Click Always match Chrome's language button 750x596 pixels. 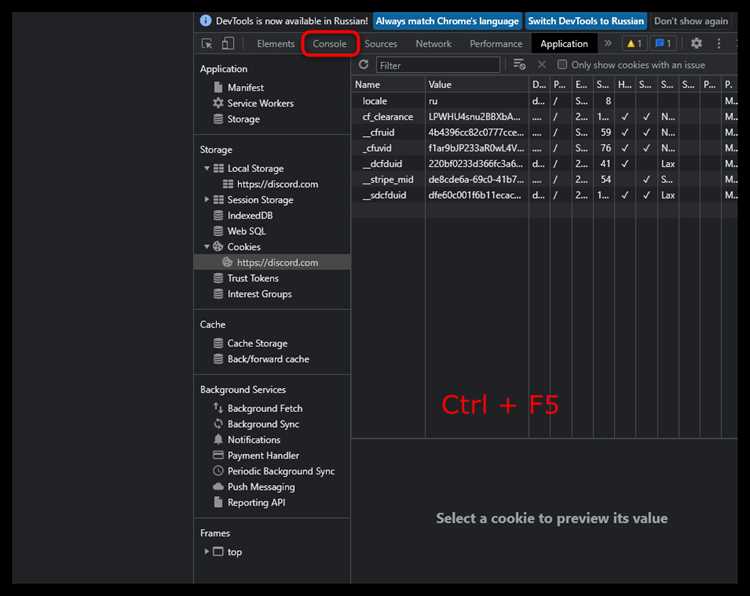tap(447, 21)
